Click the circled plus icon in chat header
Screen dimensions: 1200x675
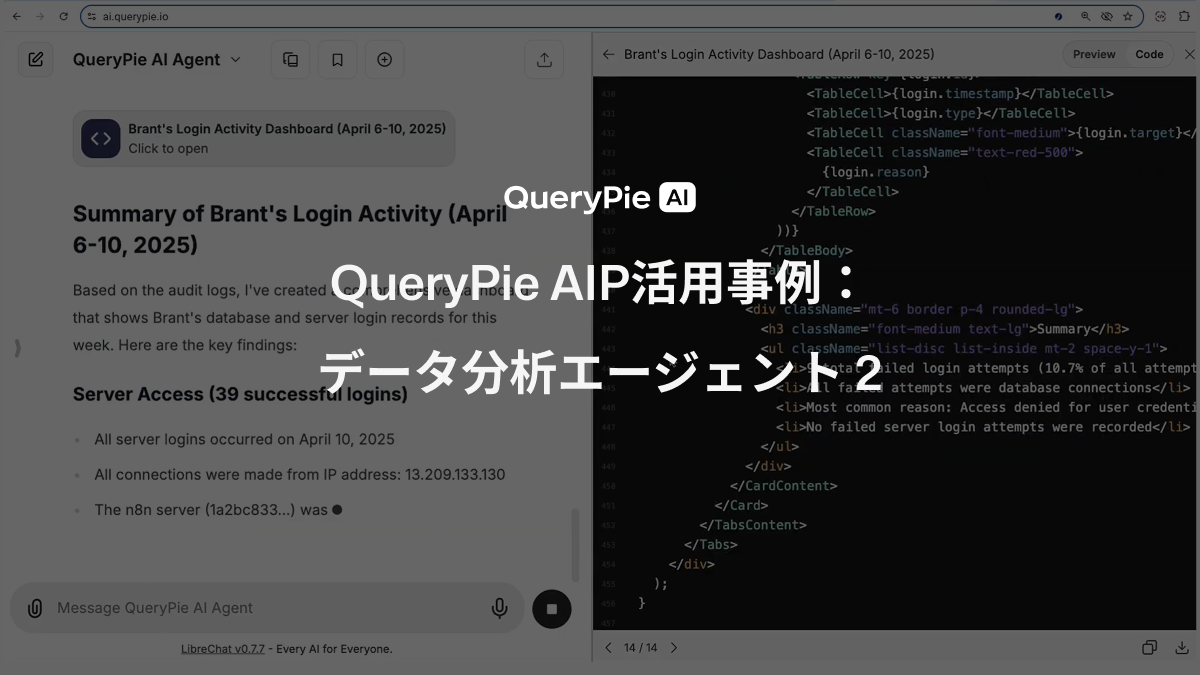click(x=384, y=60)
